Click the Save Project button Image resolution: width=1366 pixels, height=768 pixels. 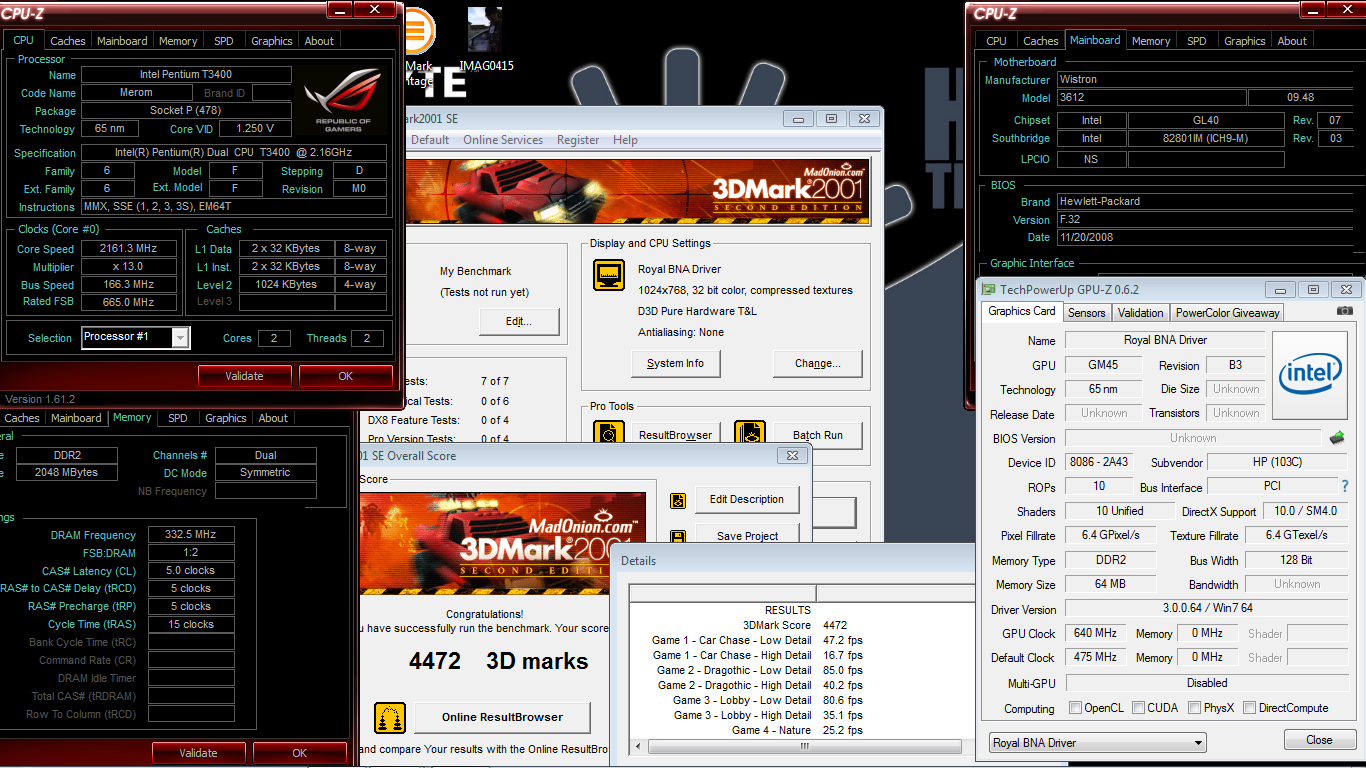point(747,536)
